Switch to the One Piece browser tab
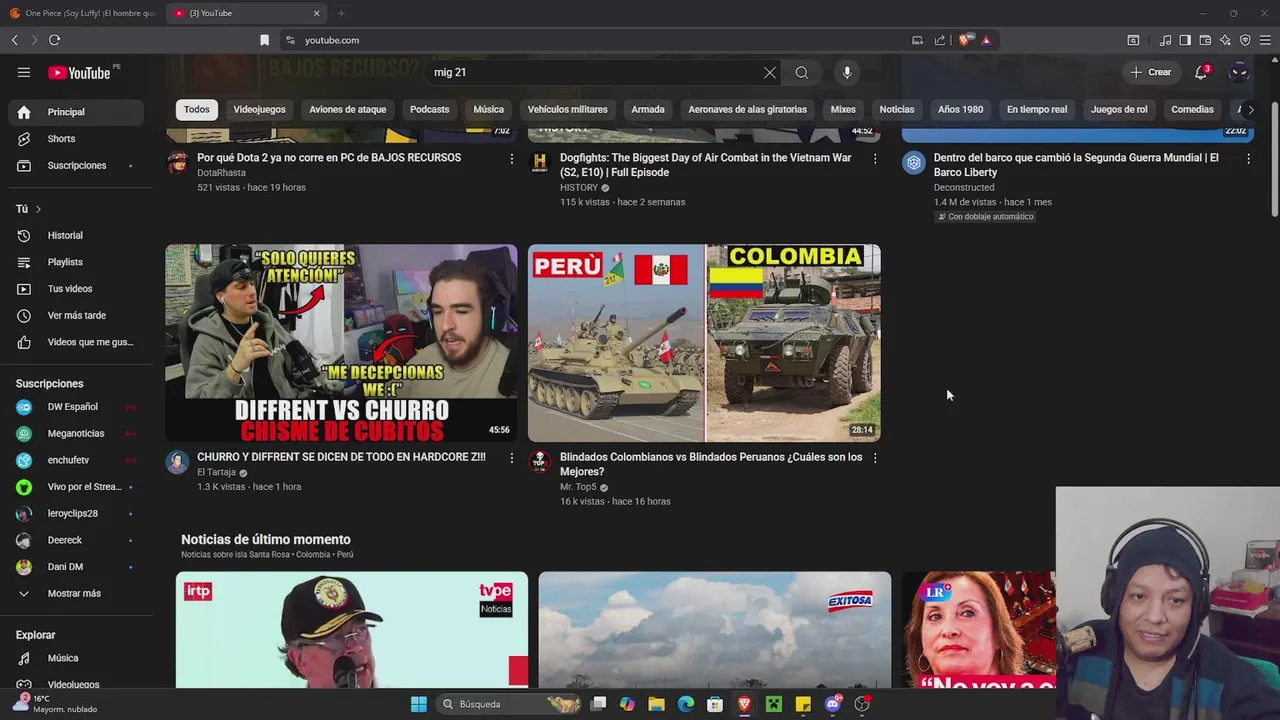The width and height of the screenshot is (1280, 720). (82, 13)
